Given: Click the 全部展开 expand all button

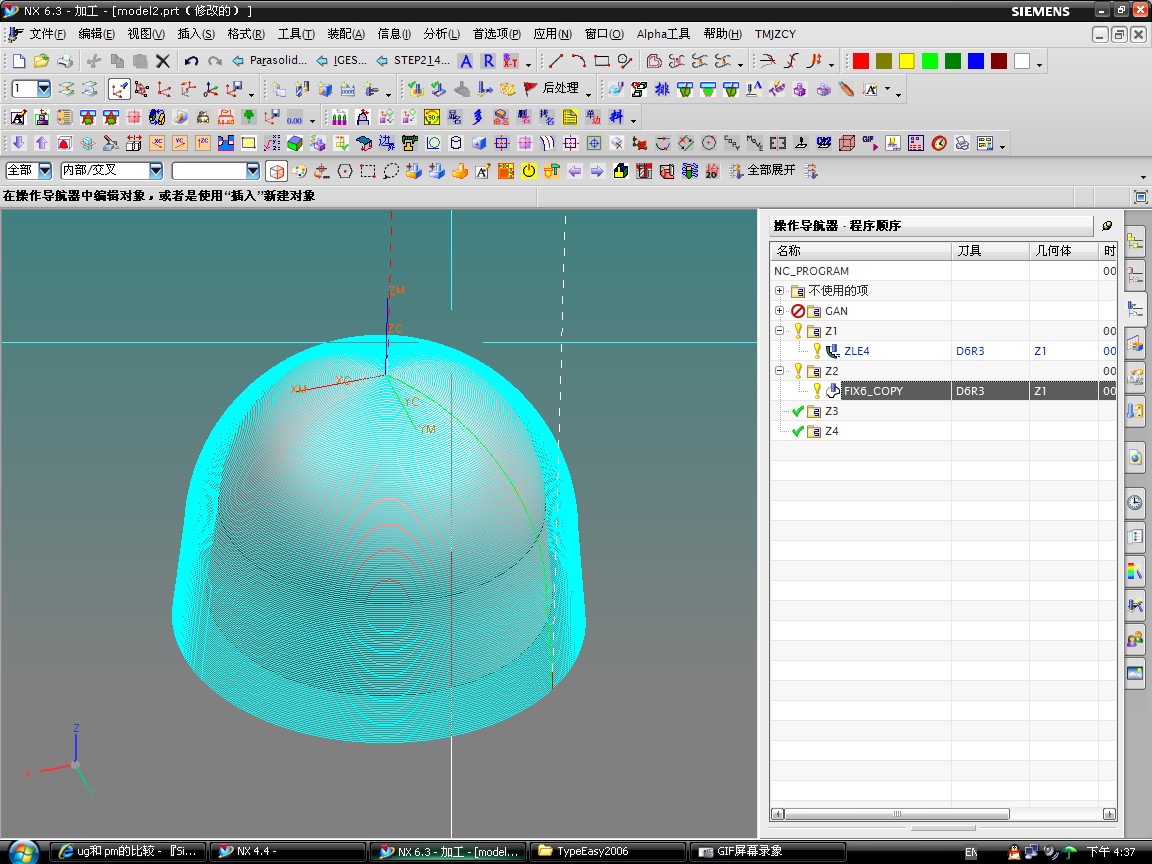Looking at the screenshot, I should 770,171.
